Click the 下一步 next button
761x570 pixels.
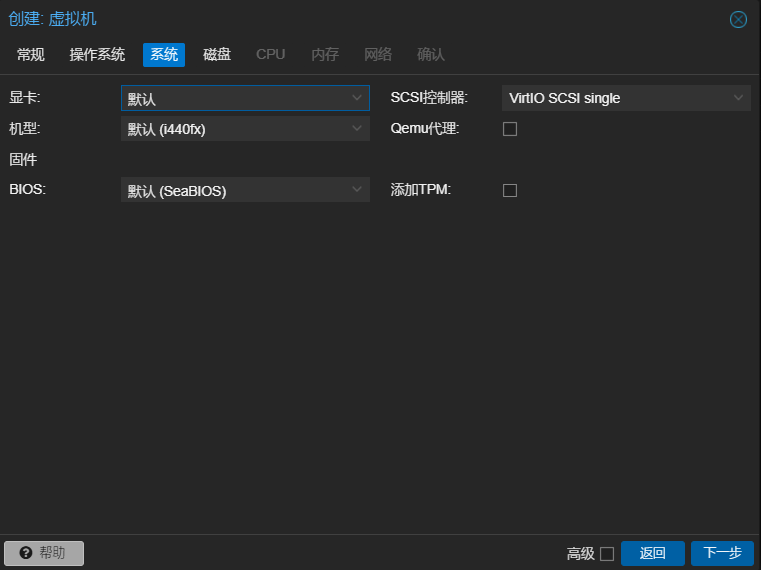(x=722, y=553)
